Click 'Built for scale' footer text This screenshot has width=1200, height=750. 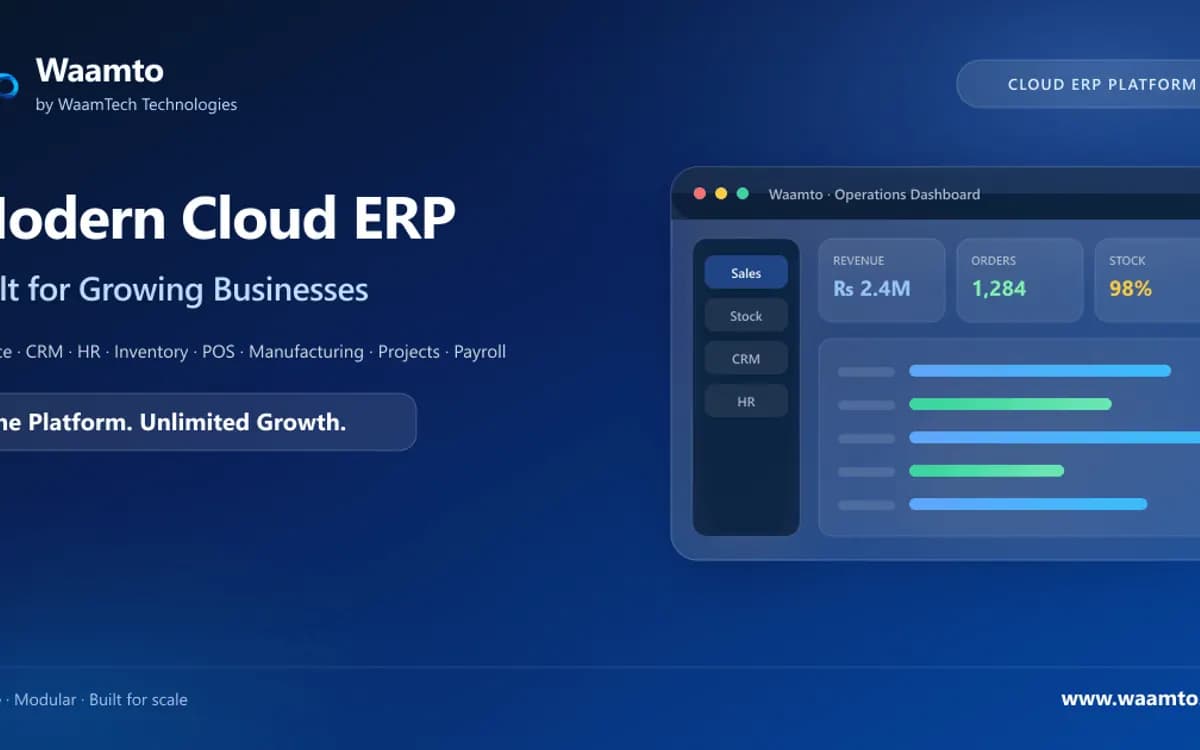click(138, 700)
